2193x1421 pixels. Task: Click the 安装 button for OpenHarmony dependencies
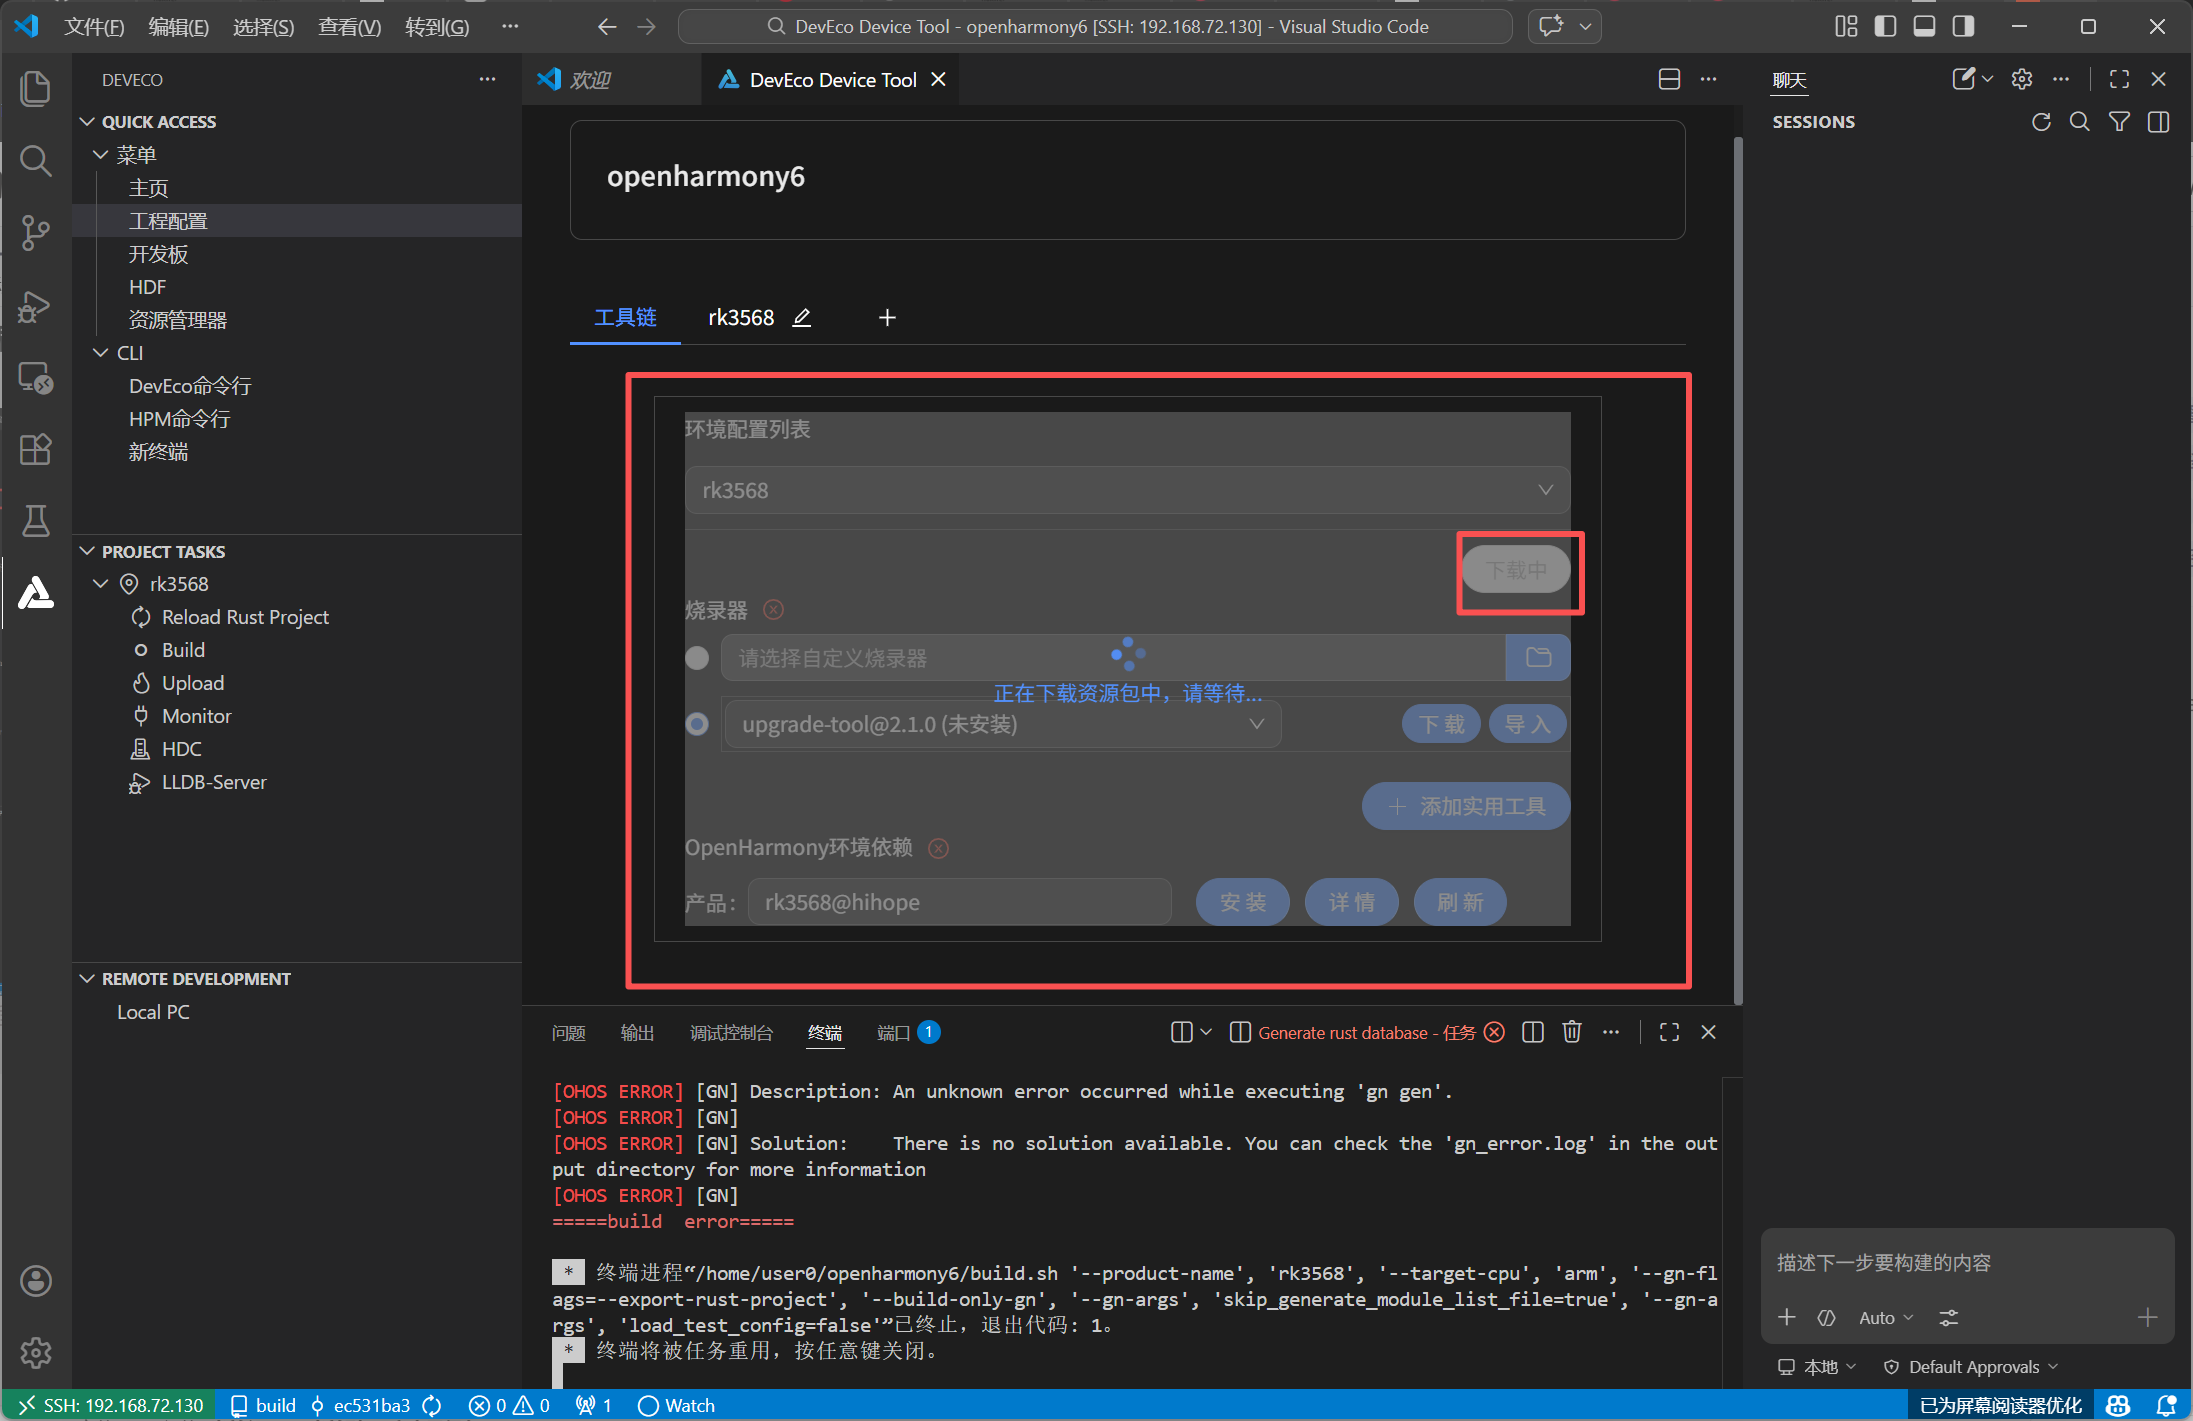tap(1242, 902)
